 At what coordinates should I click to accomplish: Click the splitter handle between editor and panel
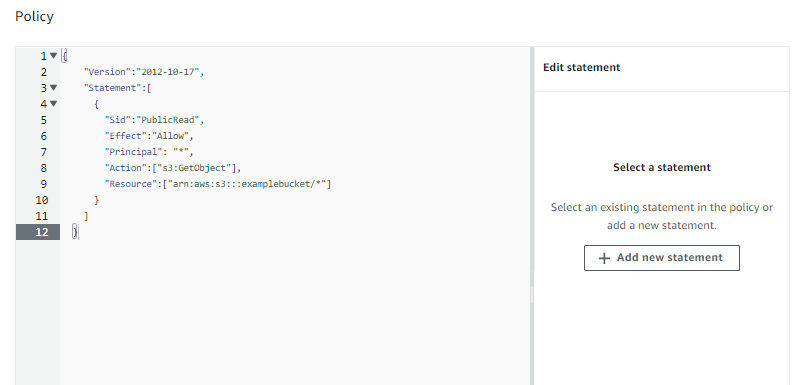click(532, 295)
